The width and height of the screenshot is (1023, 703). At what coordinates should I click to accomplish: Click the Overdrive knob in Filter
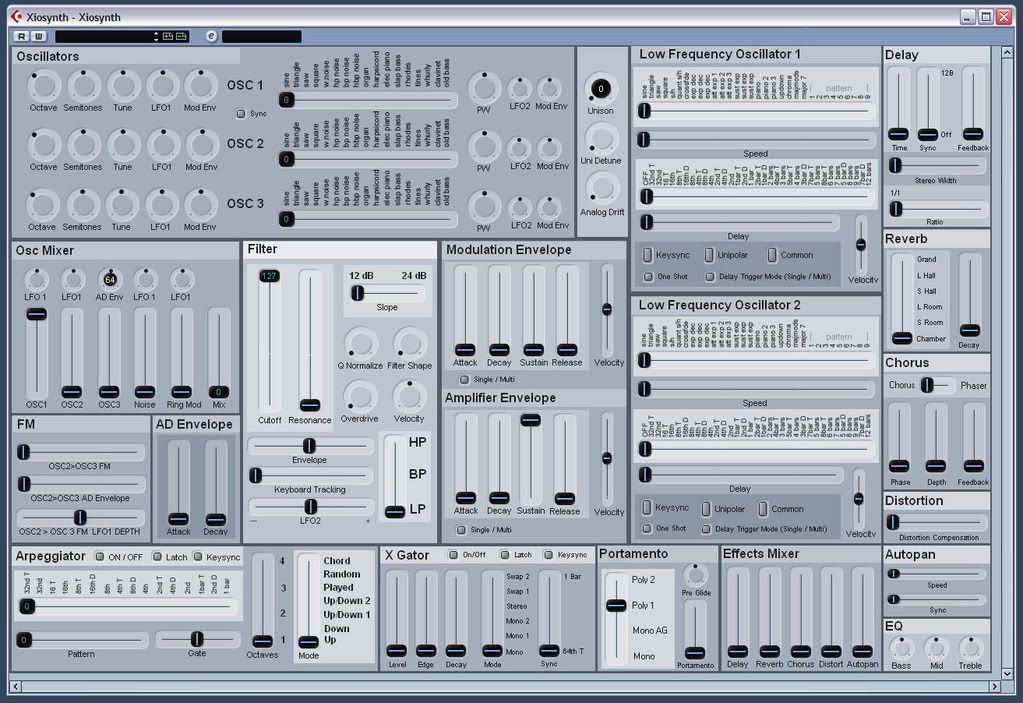click(x=359, y=395)
